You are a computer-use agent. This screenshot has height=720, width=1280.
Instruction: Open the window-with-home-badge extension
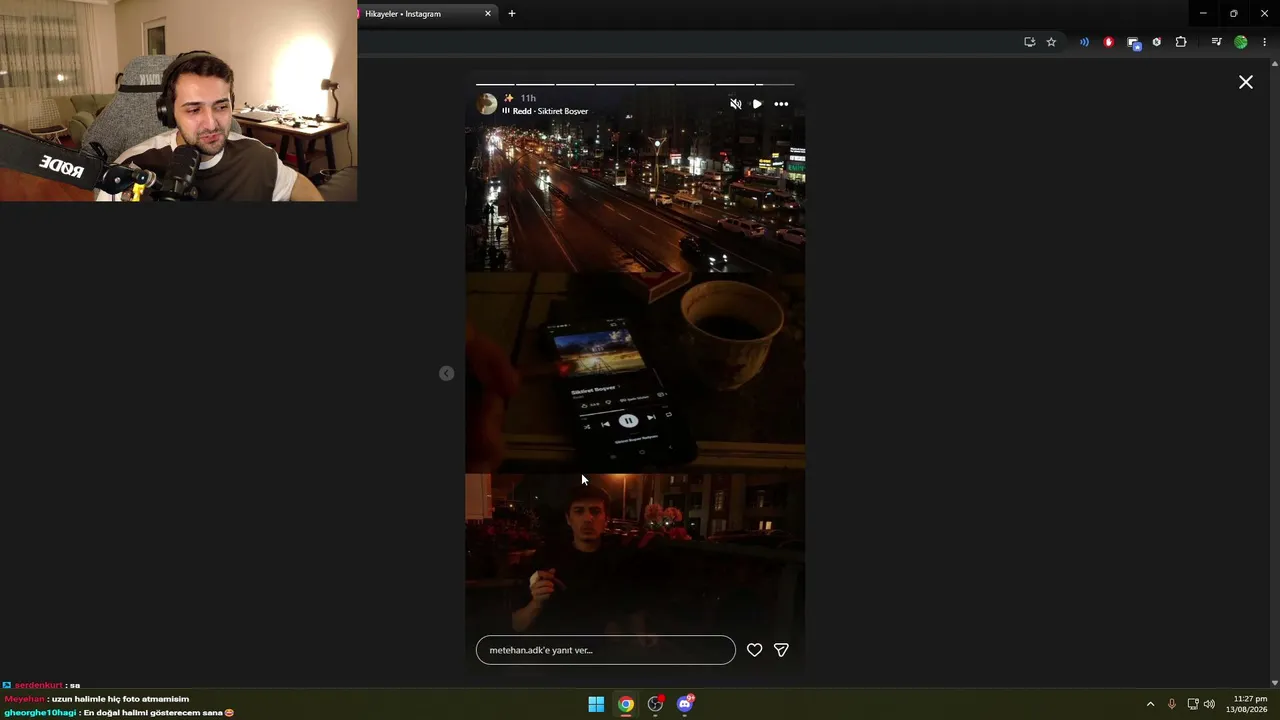pos(1133,42)
